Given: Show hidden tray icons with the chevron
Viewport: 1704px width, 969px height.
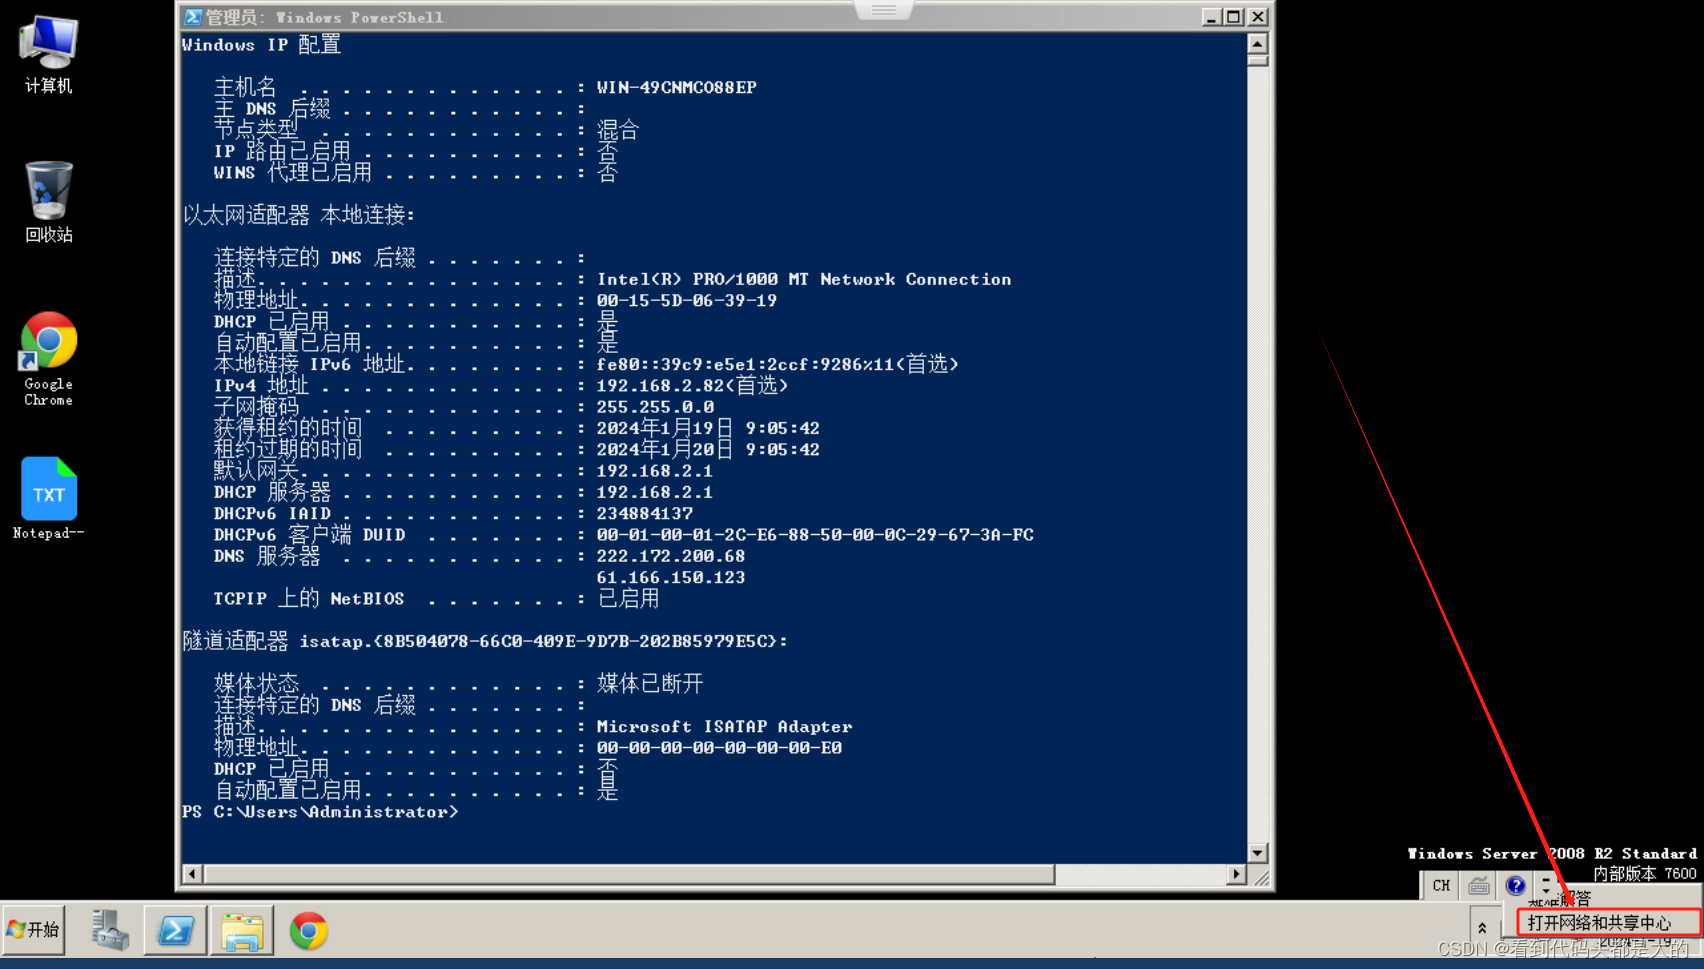Looking at the screenshot, I should [x=1482, y=929].
